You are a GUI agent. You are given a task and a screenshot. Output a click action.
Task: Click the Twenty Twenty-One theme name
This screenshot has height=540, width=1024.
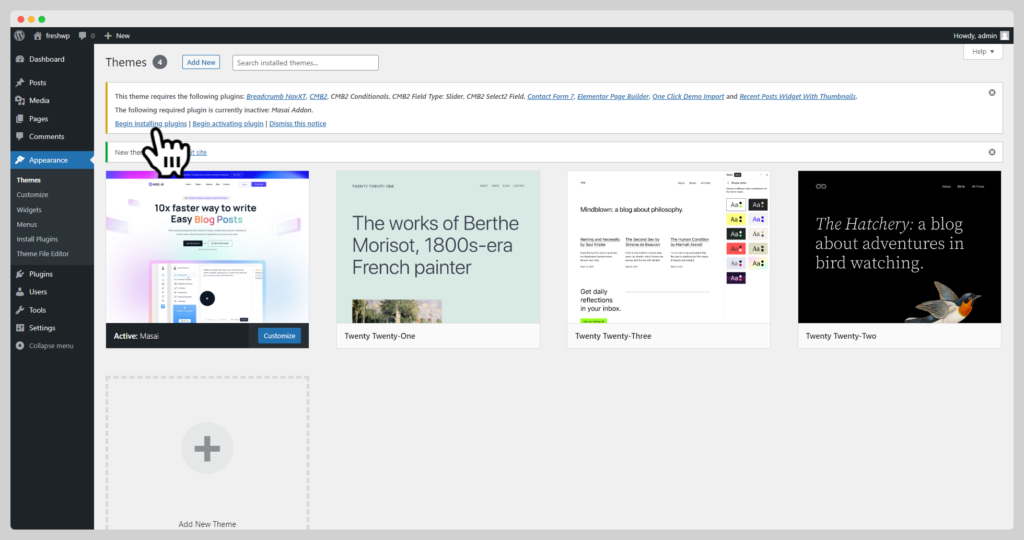(380, 336)
